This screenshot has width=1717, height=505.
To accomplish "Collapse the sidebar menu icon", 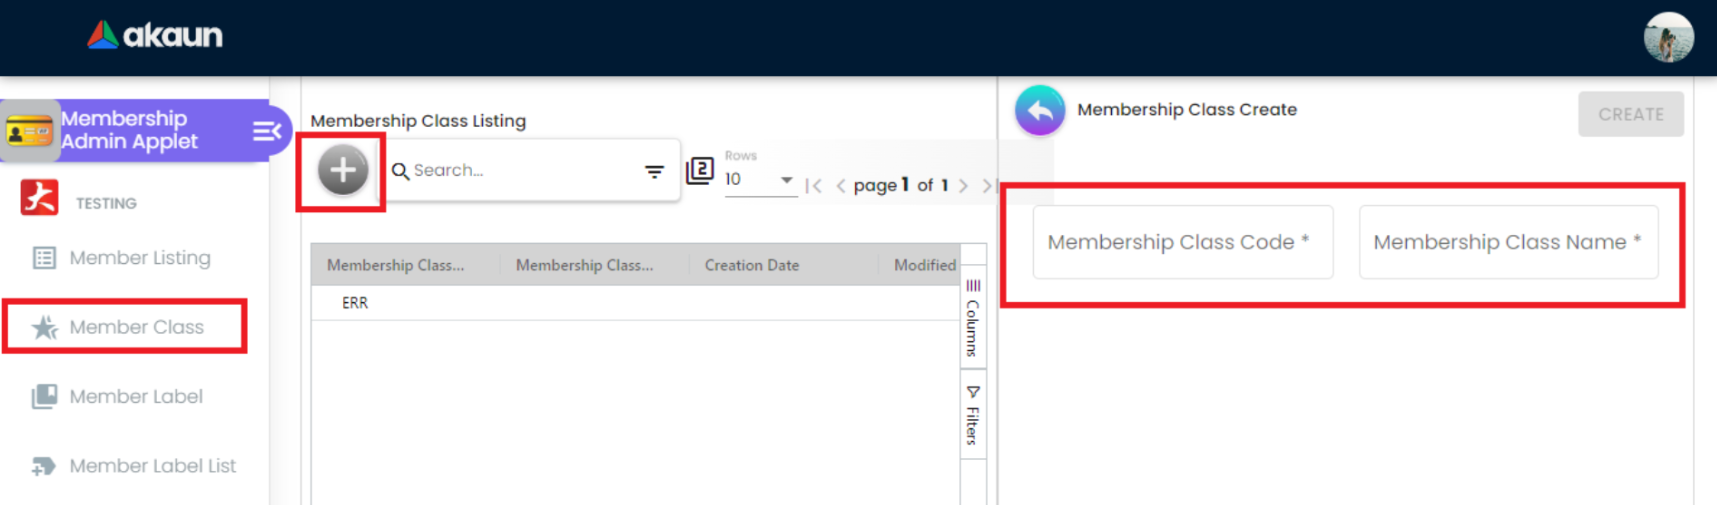I will click(266, 131).
